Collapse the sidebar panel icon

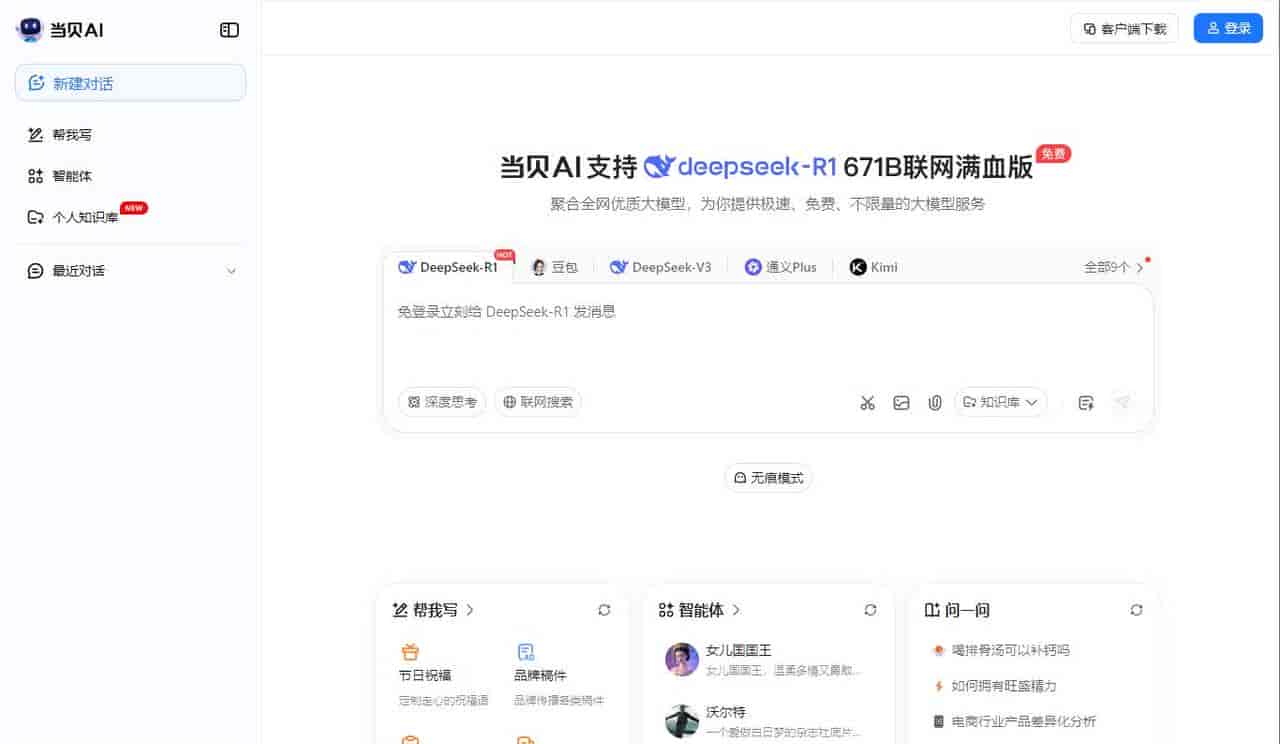point(229,30)
